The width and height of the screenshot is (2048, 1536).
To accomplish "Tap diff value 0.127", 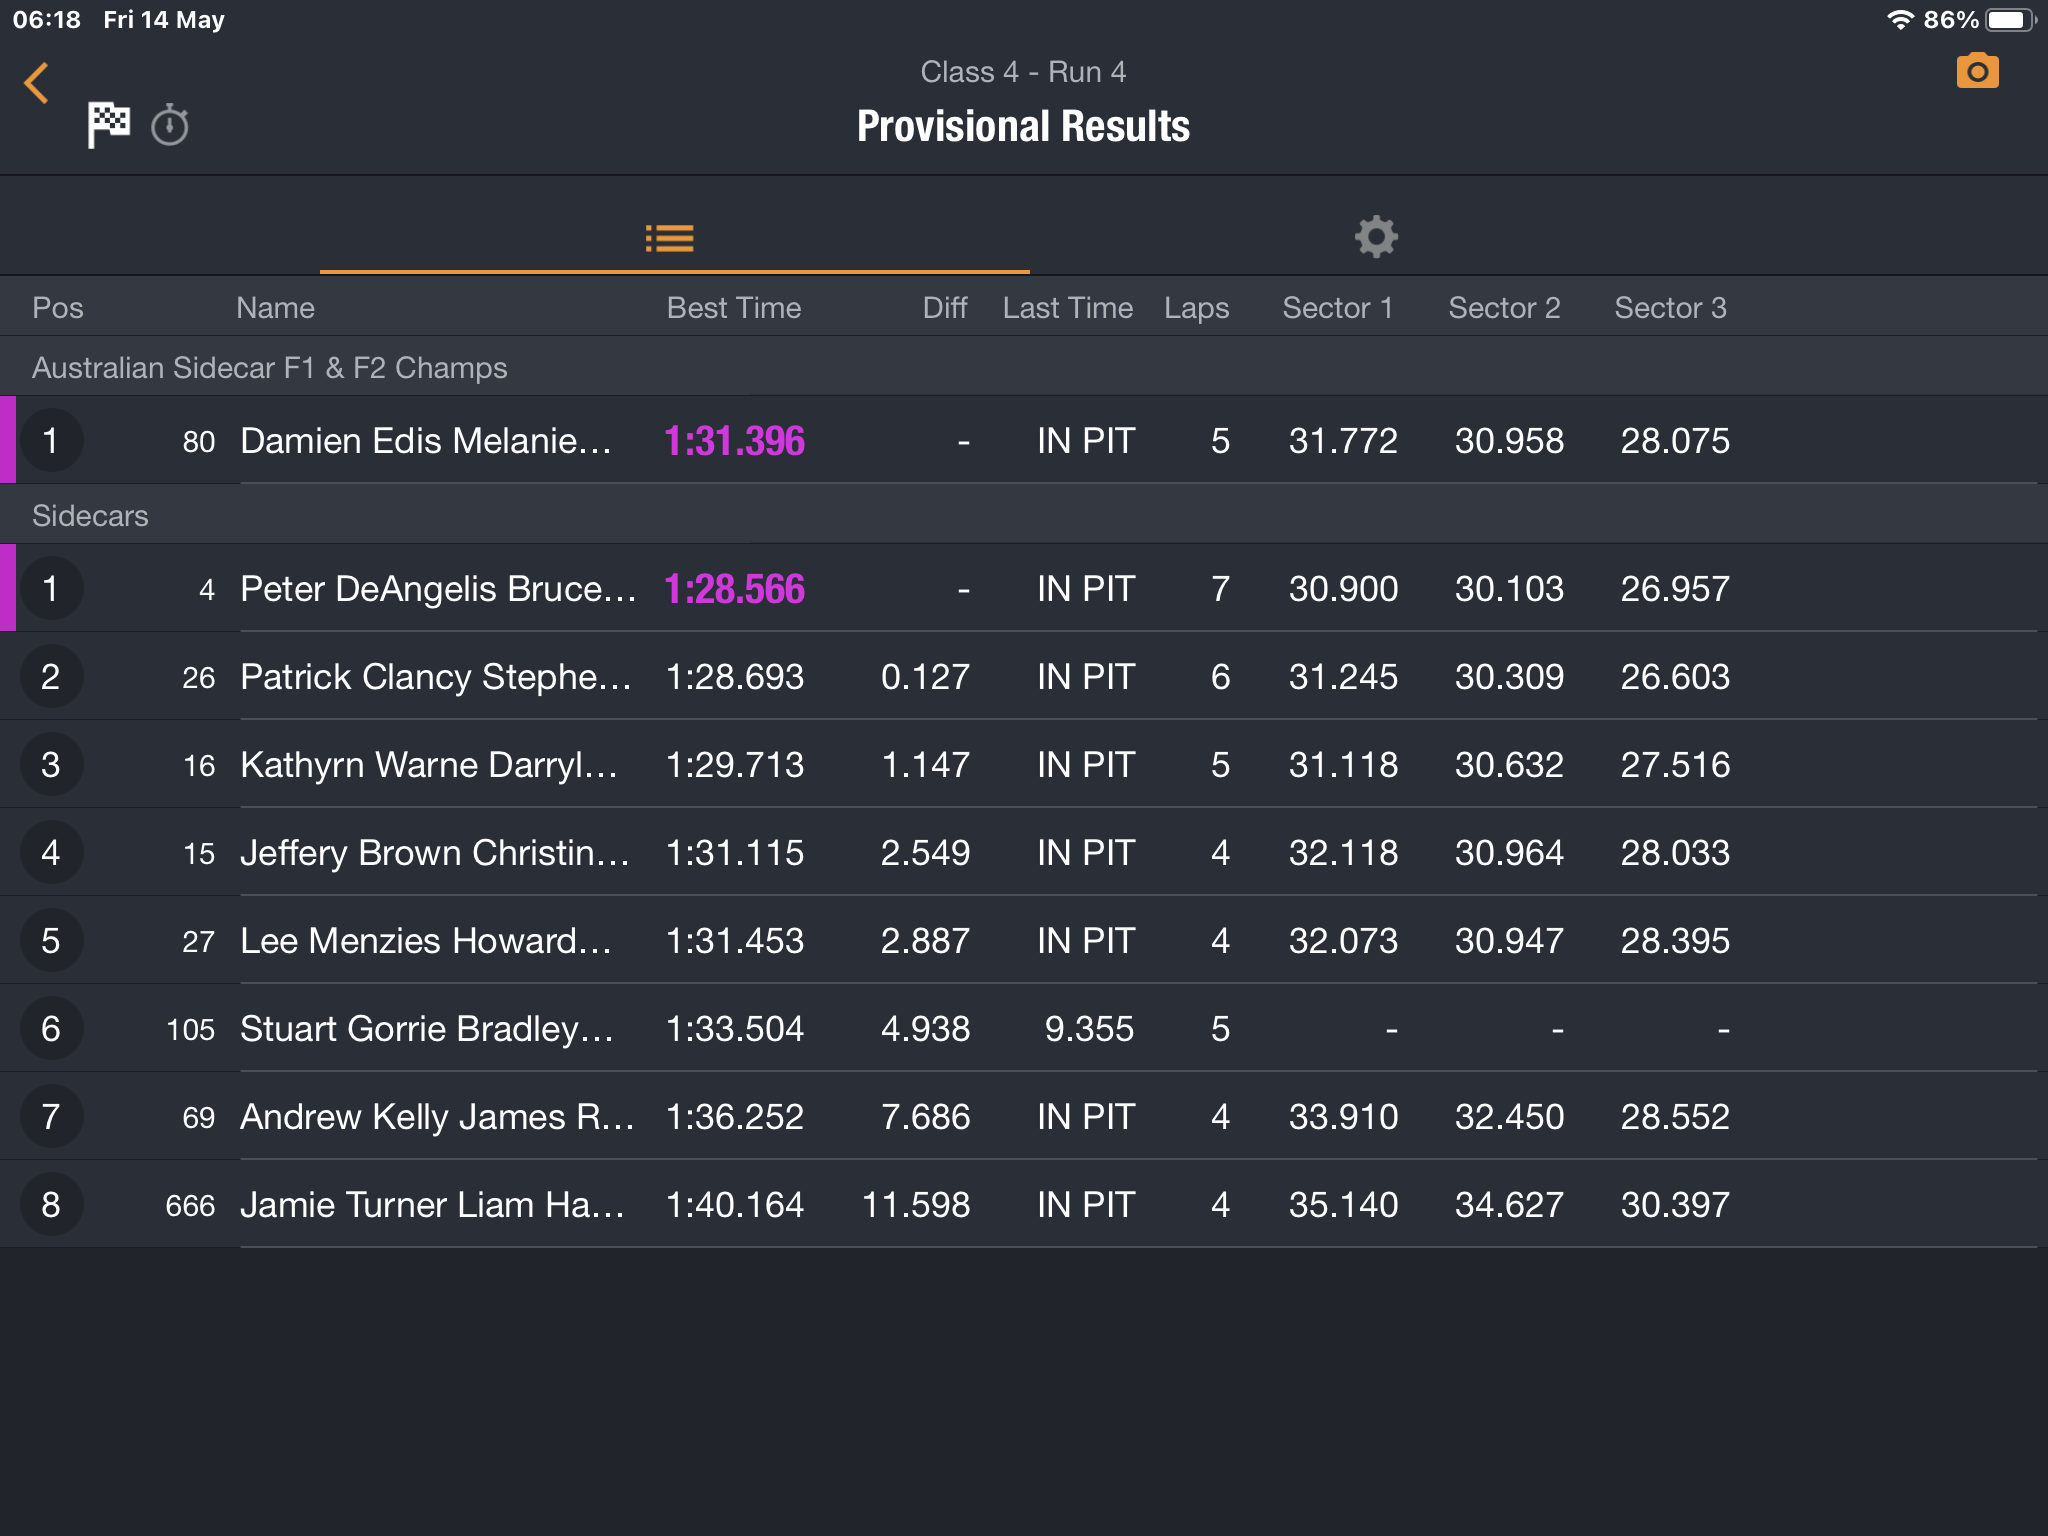I will click(x=925, y=677).
